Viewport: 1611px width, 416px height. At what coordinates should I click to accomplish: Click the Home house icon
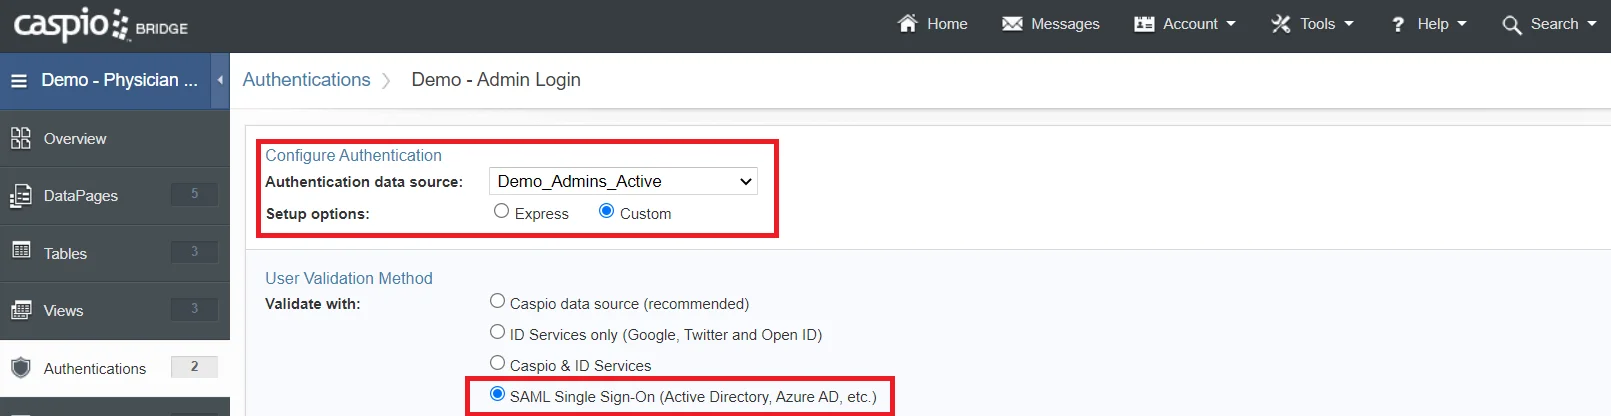907,23
